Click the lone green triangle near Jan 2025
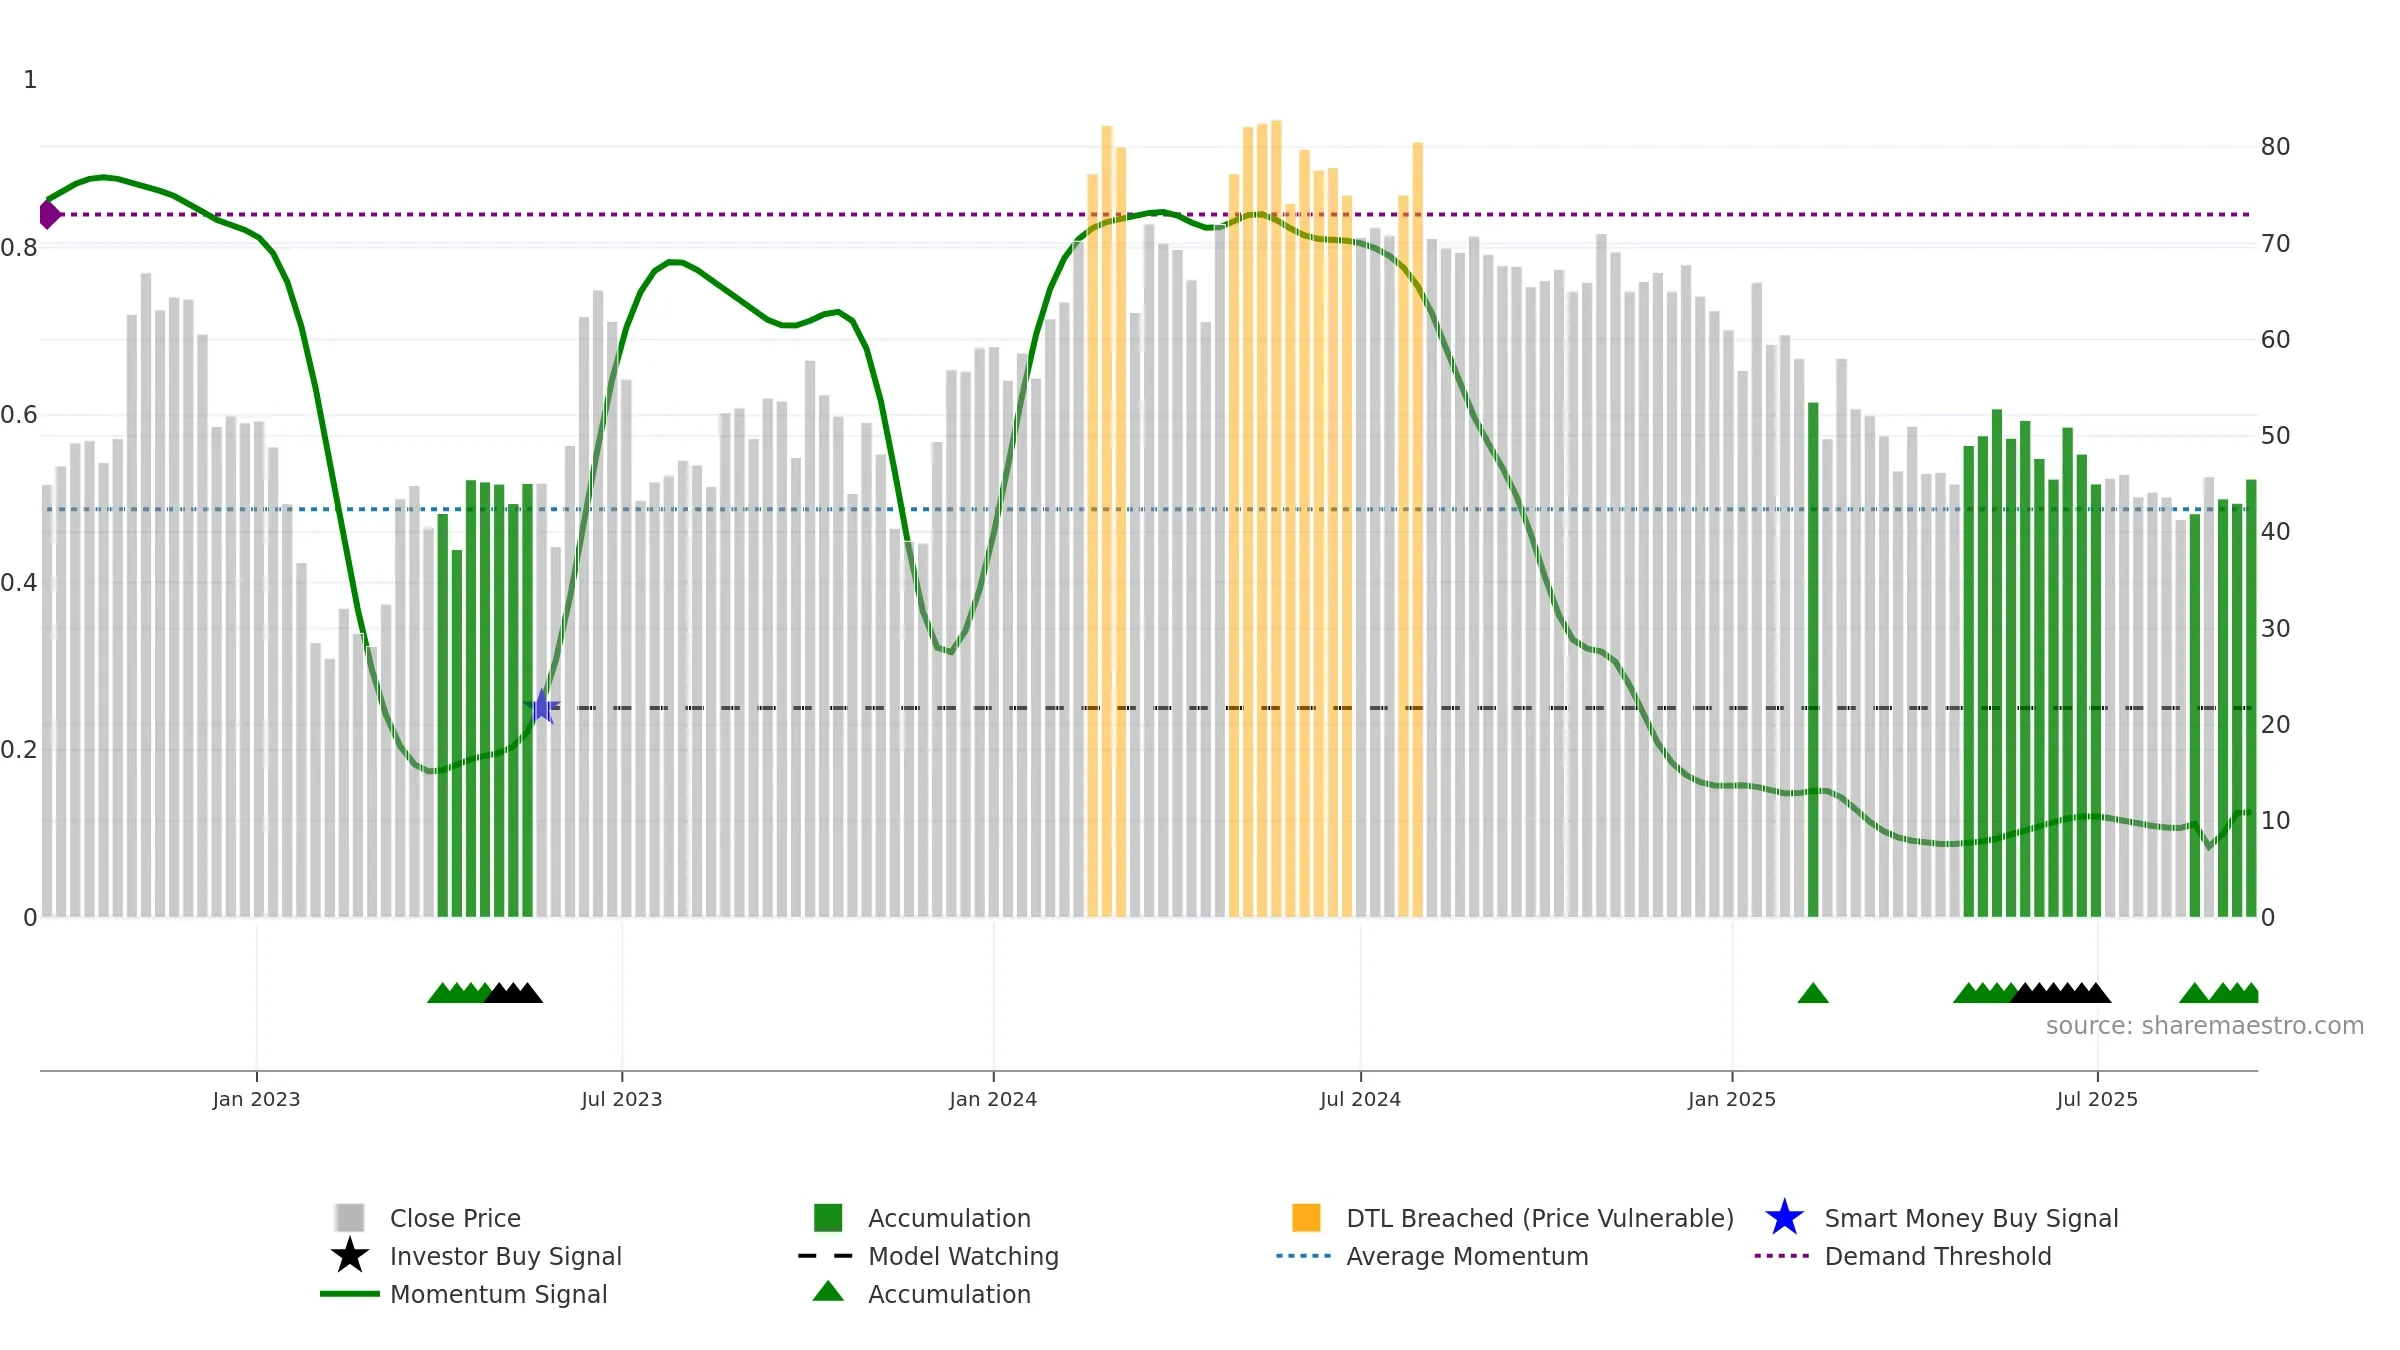 [1813, 992]
